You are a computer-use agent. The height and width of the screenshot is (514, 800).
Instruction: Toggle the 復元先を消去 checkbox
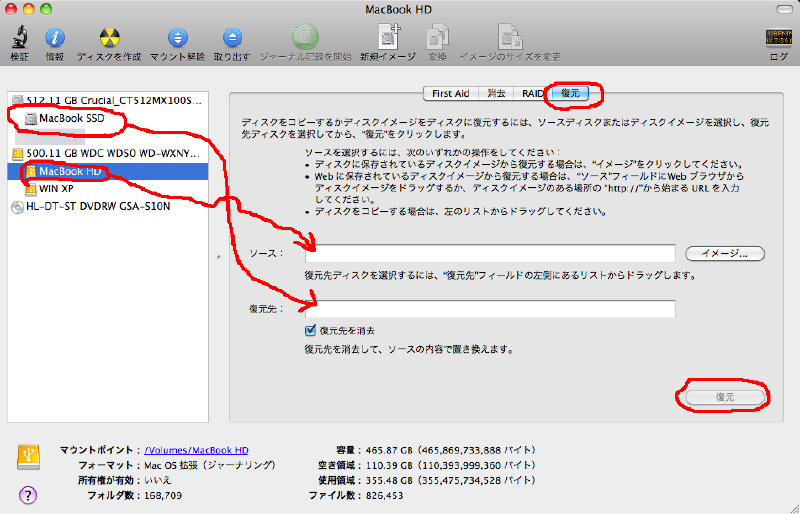[310, 330]
